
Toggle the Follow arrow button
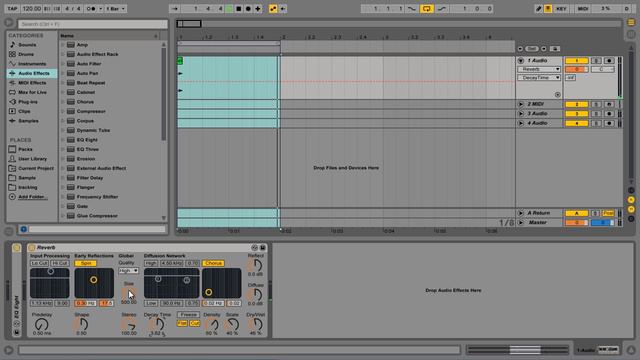175,9
